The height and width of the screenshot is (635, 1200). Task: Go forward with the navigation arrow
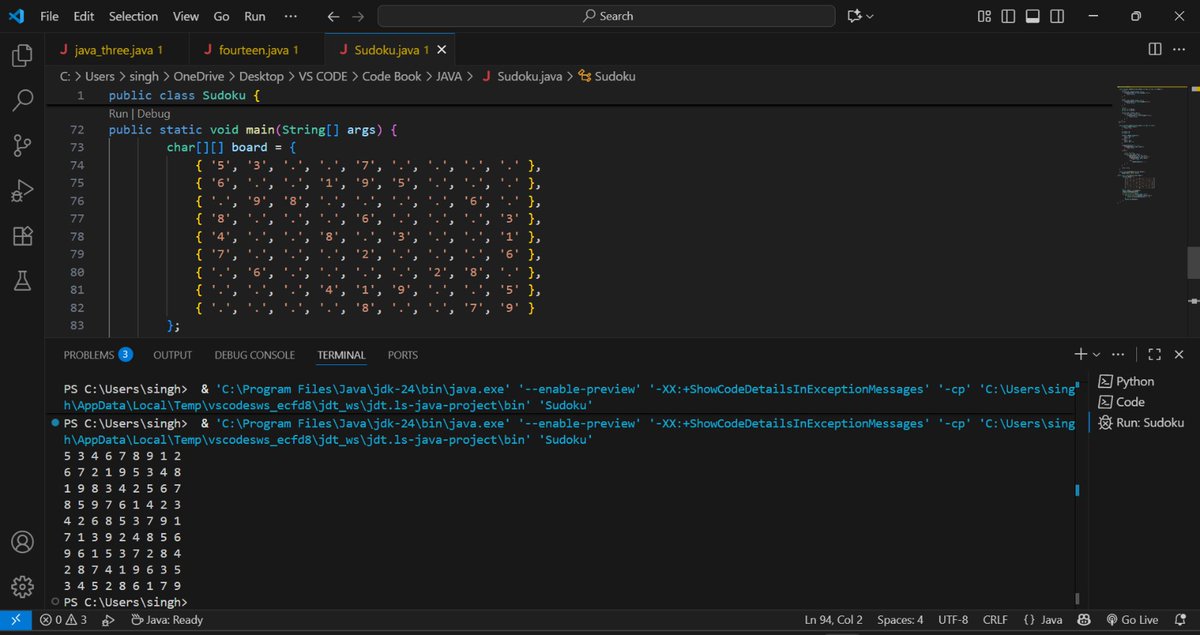pos(359,16)
